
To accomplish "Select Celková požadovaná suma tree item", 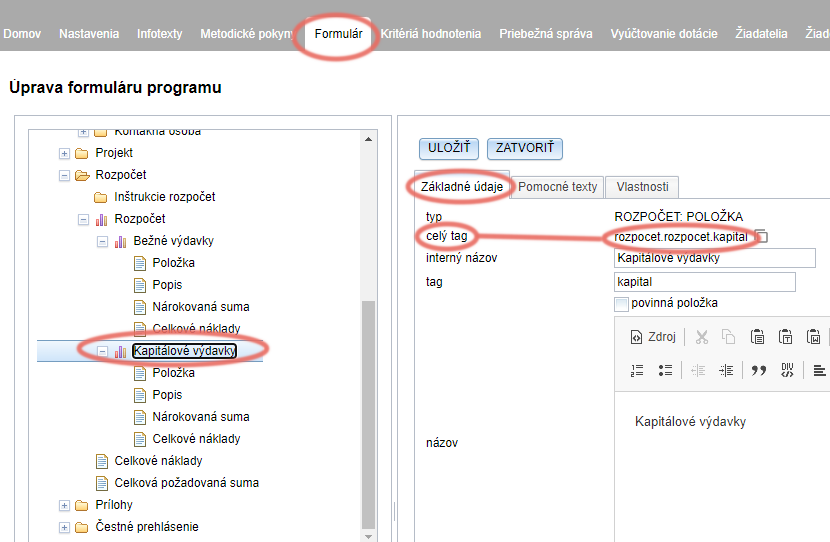I will pos(186,483).
